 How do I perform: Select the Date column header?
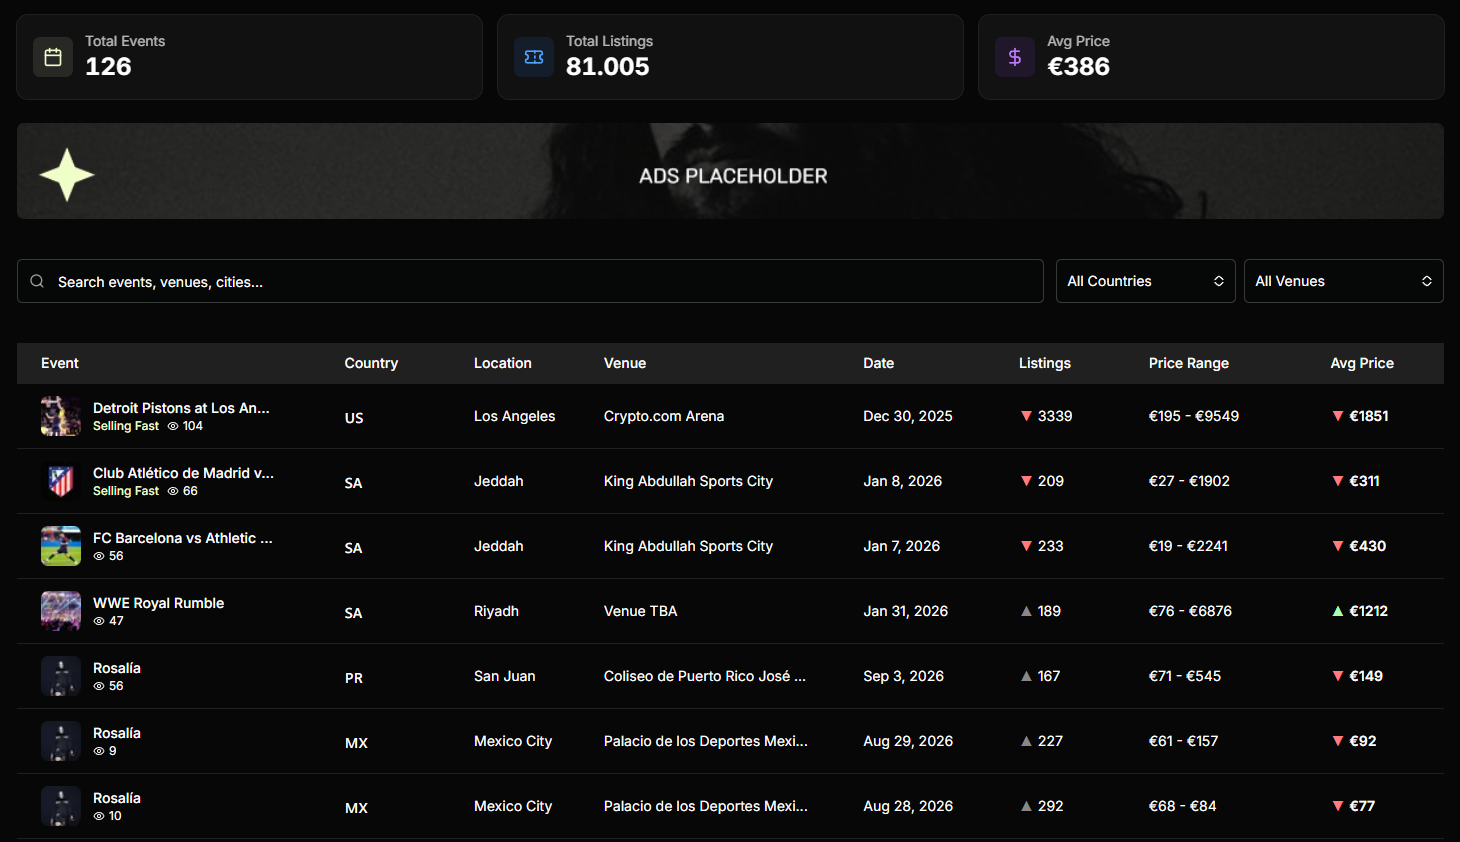click(878, 363)
